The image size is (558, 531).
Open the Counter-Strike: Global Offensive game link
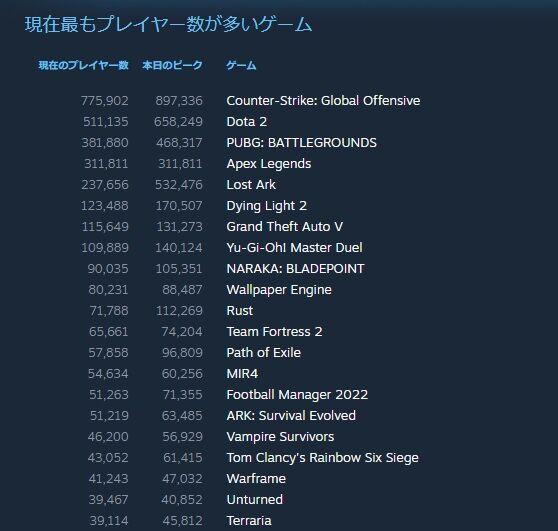tap(323, 101)
